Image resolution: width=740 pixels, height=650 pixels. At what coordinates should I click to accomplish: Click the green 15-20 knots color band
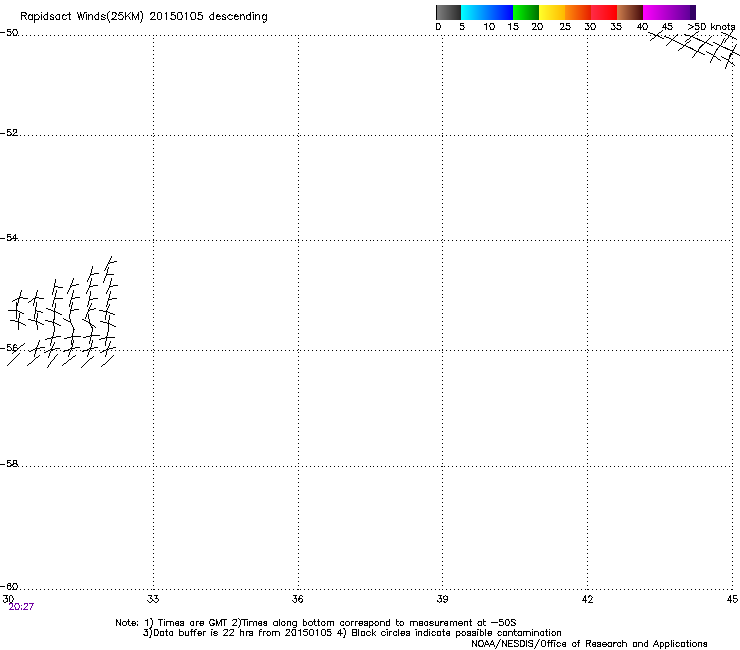pyautogui.click(x=526, y=12)
